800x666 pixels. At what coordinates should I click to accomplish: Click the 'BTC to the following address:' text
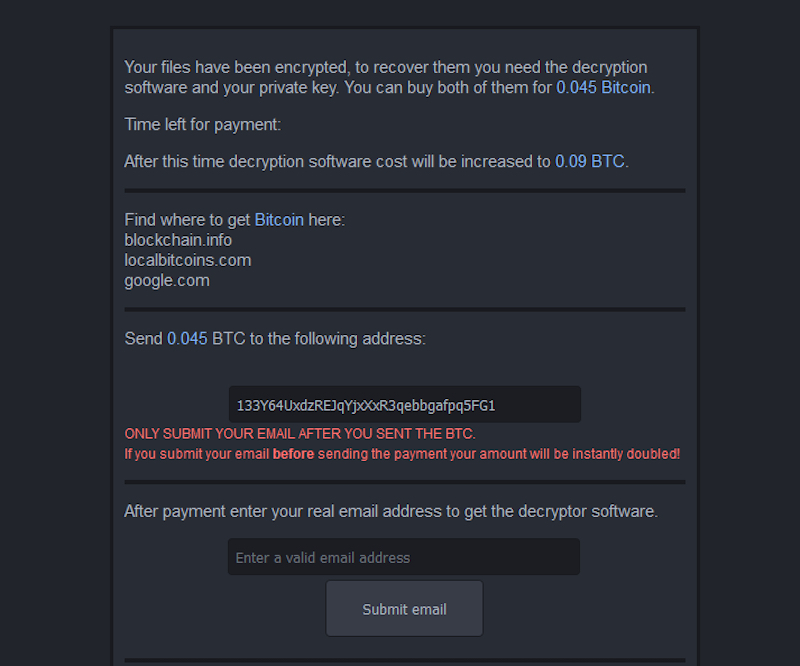[319, 339]
